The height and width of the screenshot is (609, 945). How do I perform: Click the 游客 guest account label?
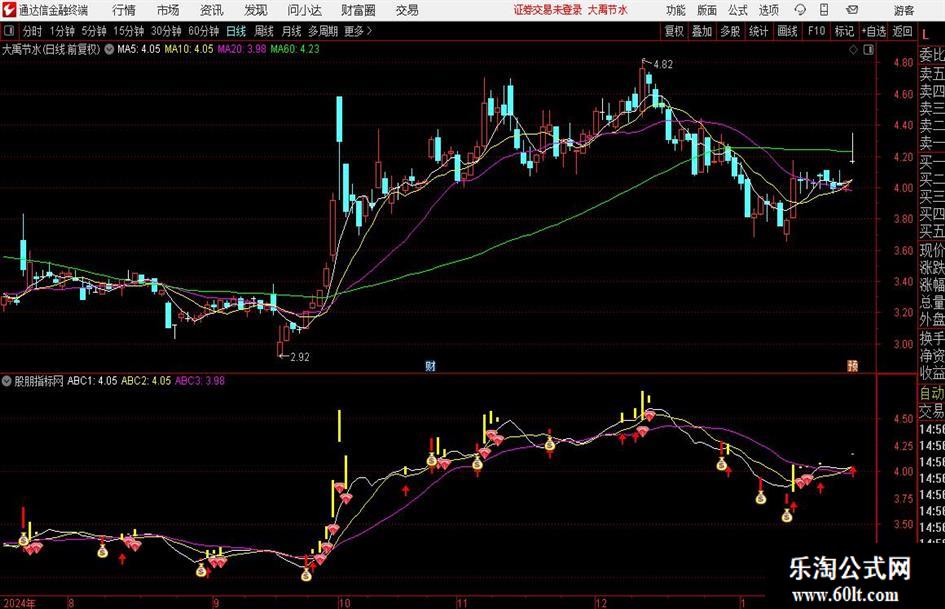[903, 10]
